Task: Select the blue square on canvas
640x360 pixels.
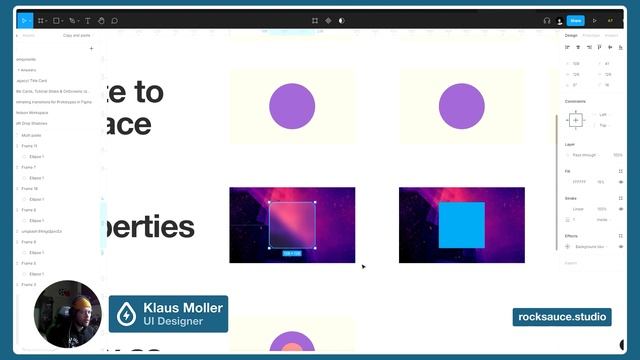Action: coord(462,225)
